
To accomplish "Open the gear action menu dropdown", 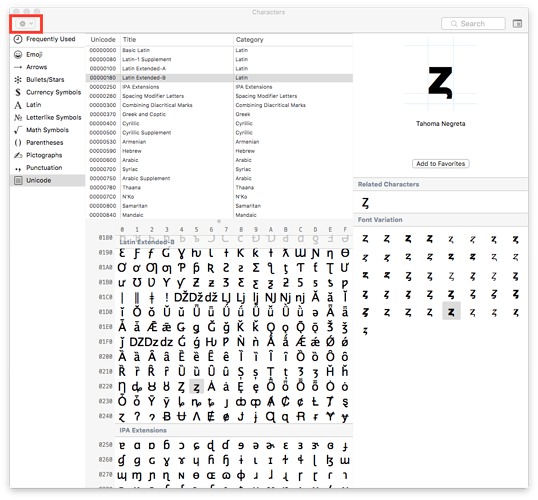I will click(26, 24).
